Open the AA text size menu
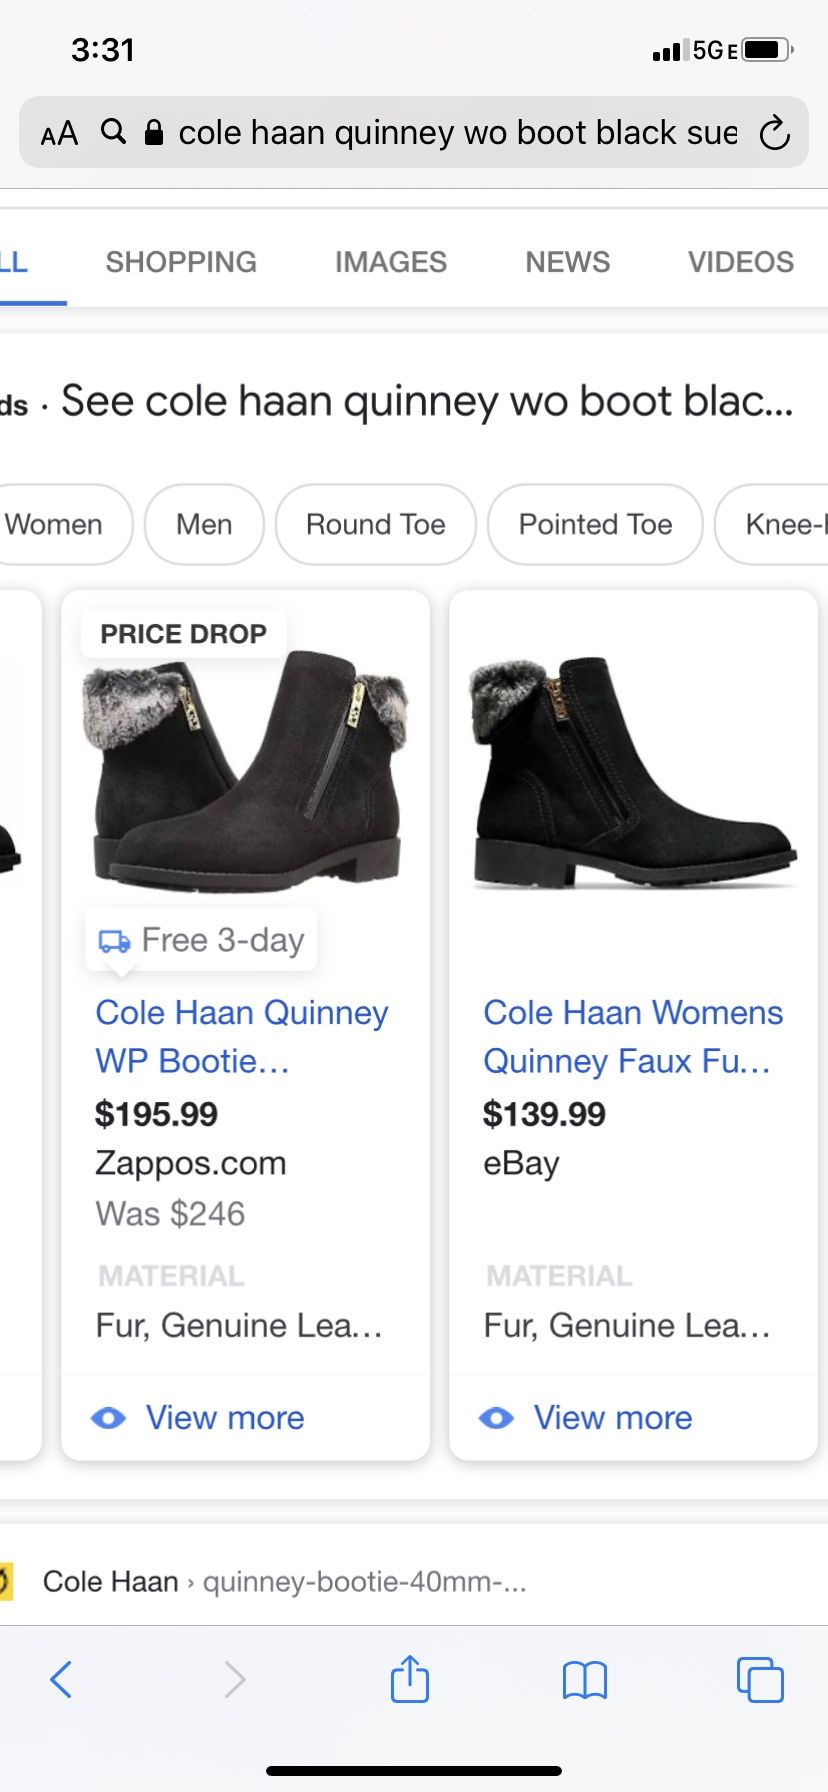The width and height of the screenshot is (828, 1792). point(59,133)
